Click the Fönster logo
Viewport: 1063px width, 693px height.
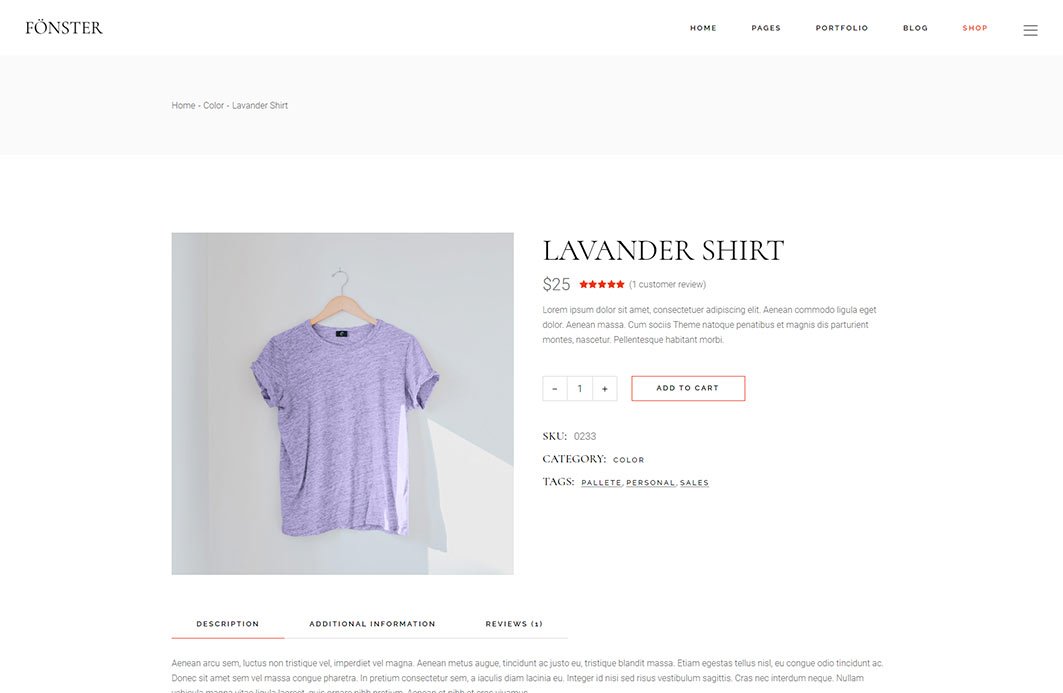[64, 28]
